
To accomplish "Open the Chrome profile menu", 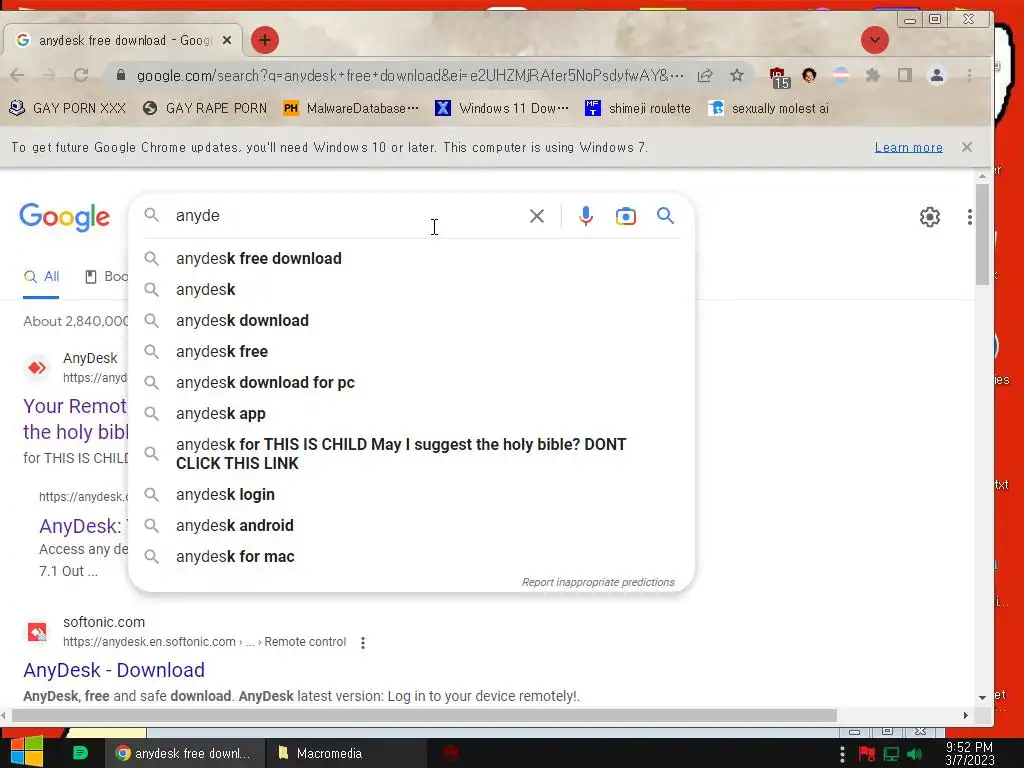I will coord(936,75).
